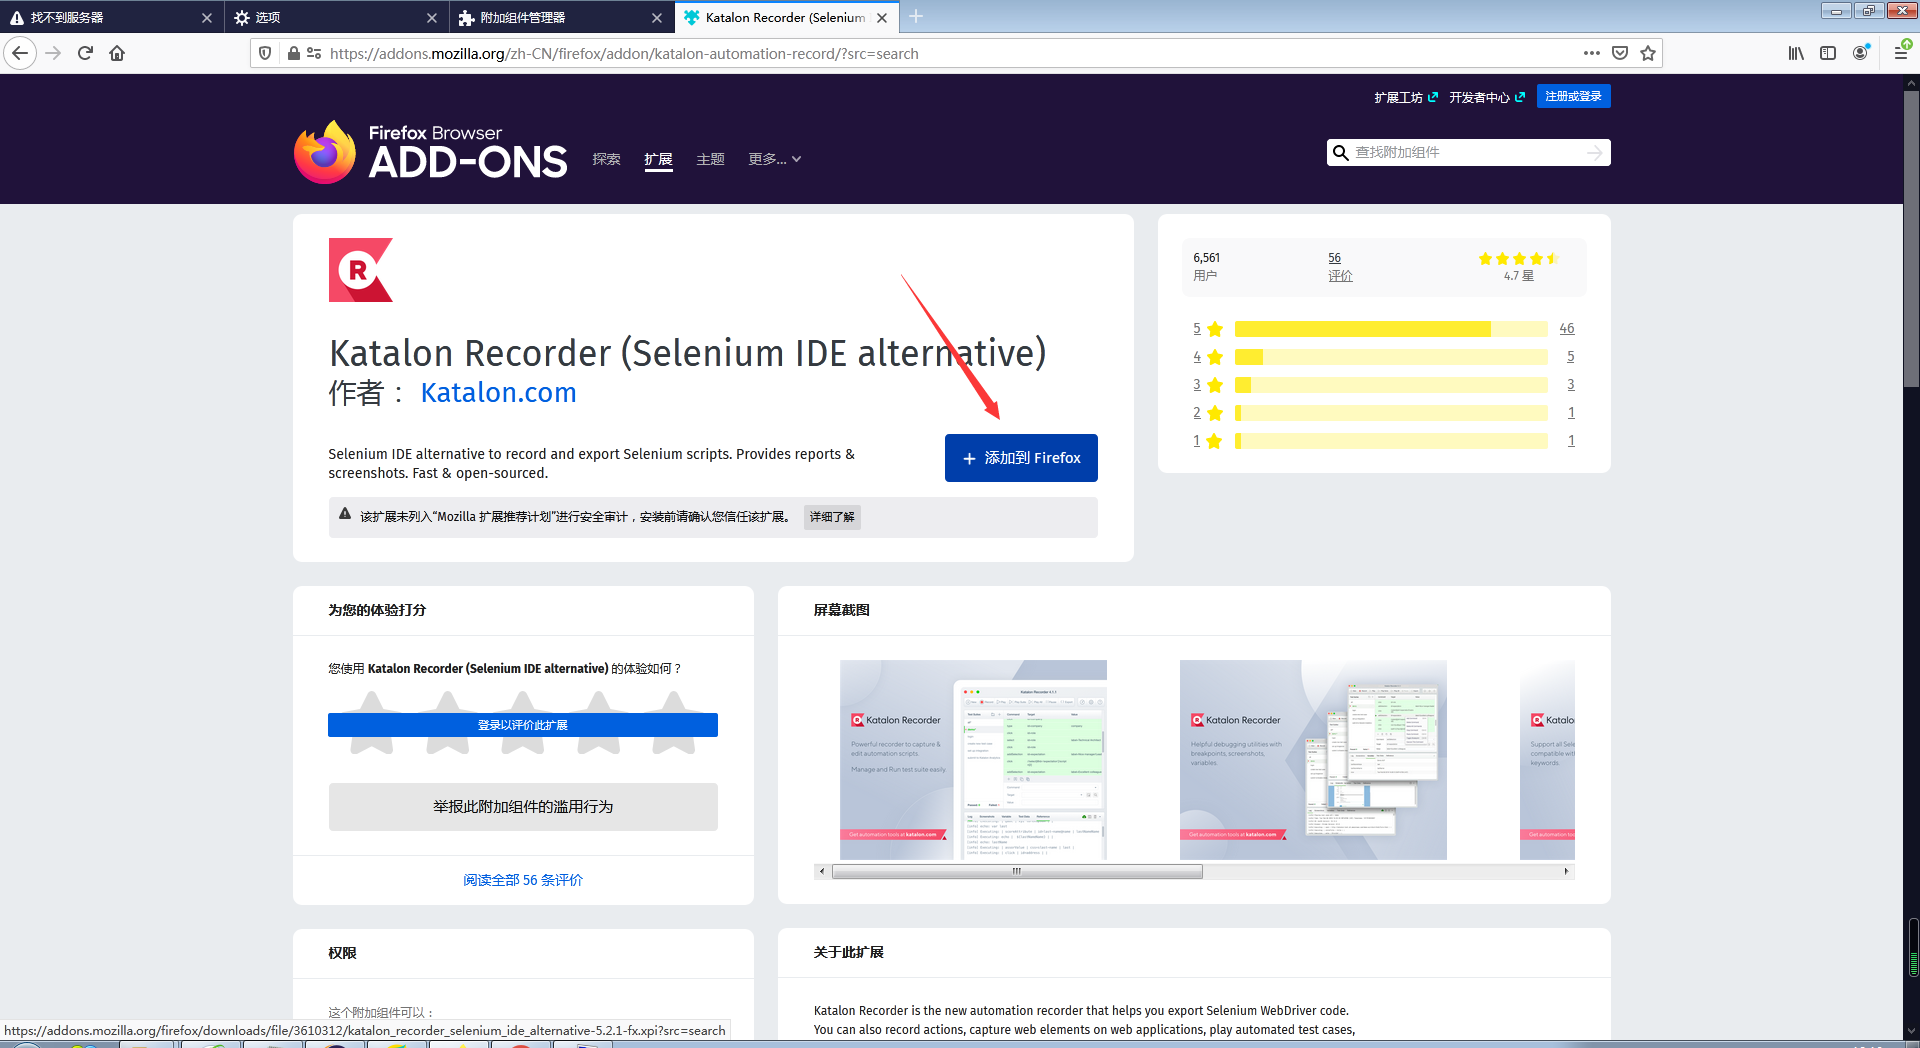Filter reviews by 4 stars row
Image resolution: width=1920 pixels, height=1048 pixels.
(1383, 357)
